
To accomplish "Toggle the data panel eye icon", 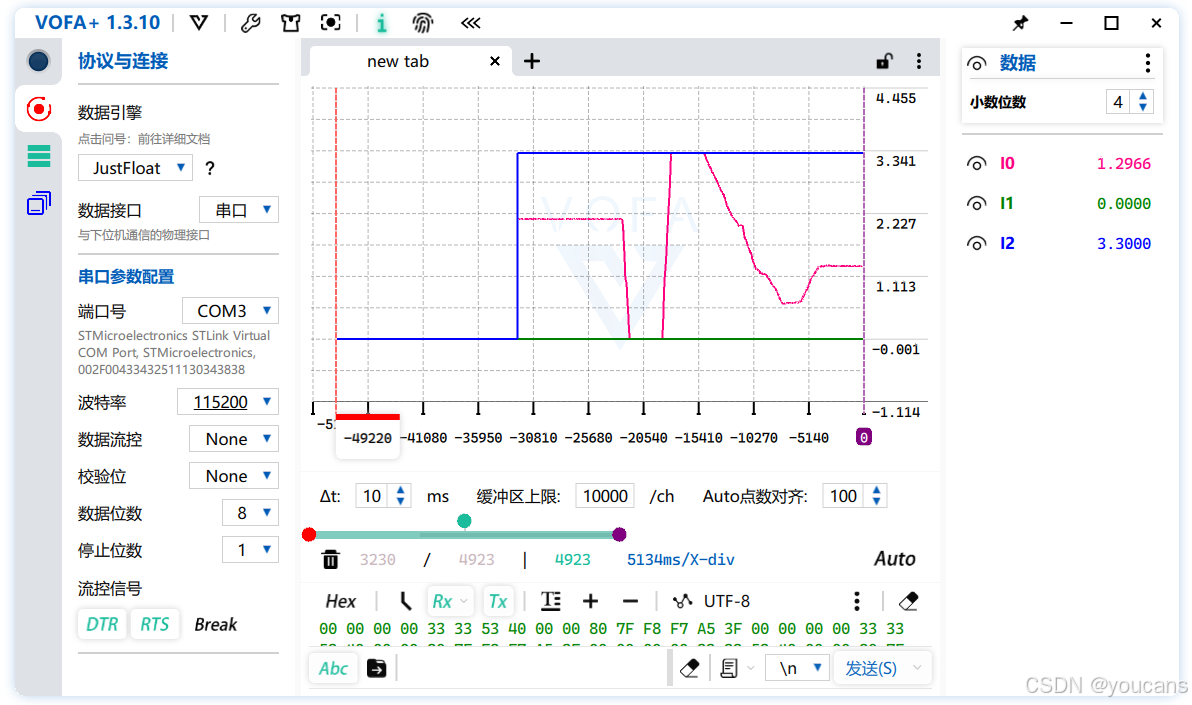I will [977, 63].
